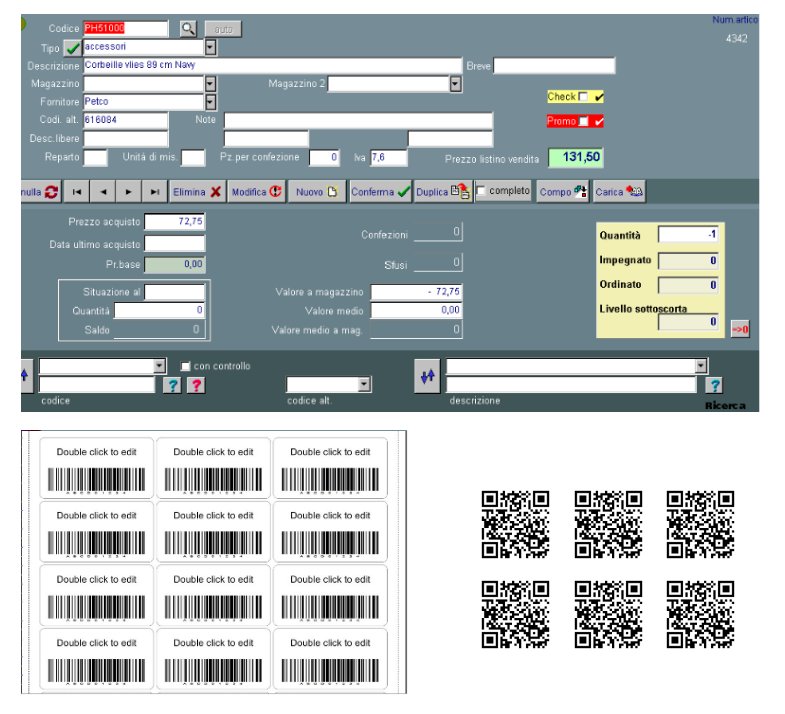The image size is (785, 714).
Task: Click the blue question mark codice button
Action: pos(172,385)
